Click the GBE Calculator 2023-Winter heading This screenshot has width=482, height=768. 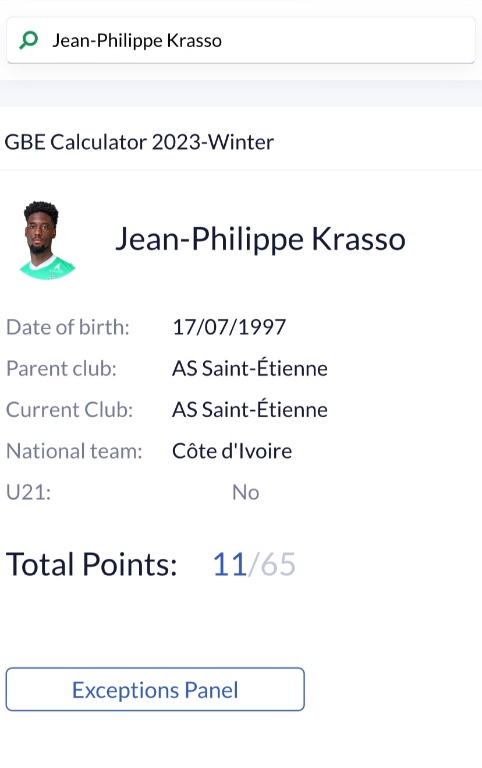click(139, 142)
